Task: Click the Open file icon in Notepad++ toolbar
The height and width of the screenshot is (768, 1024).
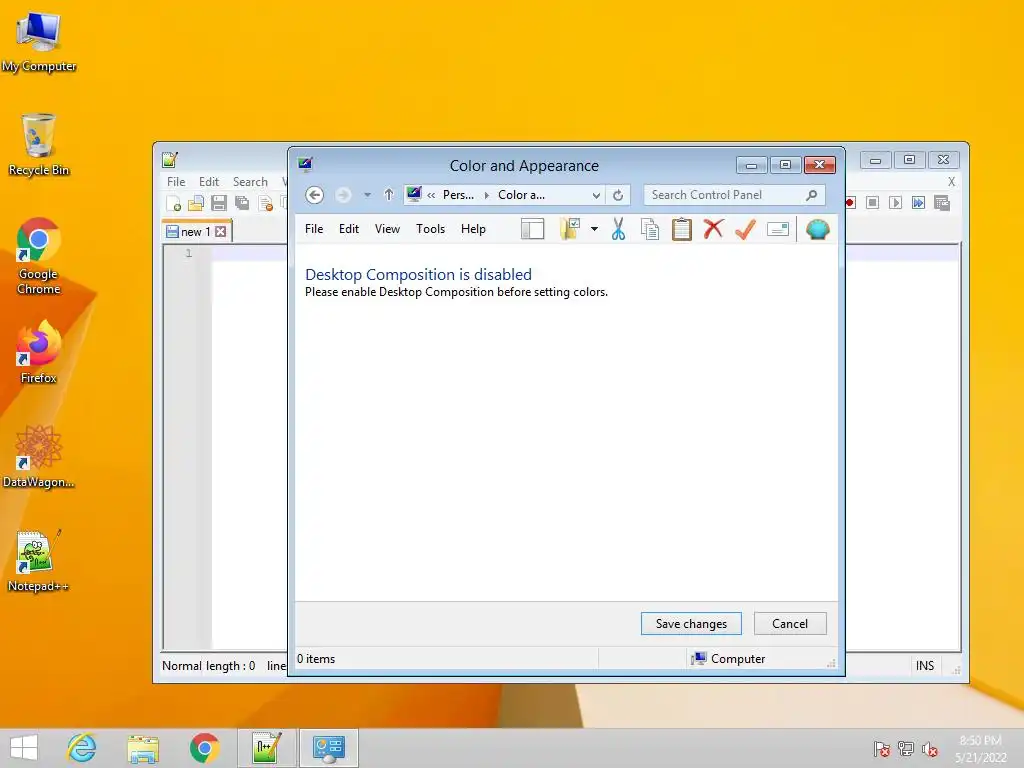Action: (x=196, y=203)
